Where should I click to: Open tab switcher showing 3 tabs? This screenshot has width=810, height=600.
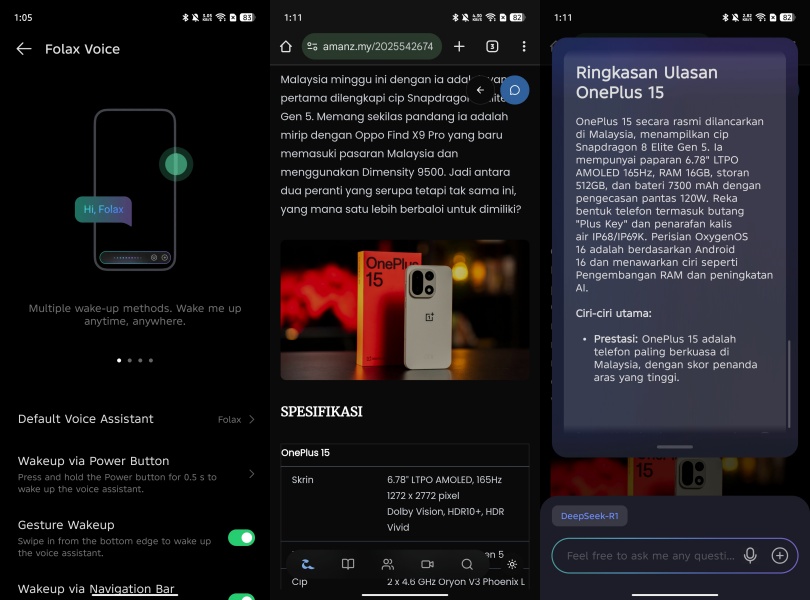click(492, 47)
